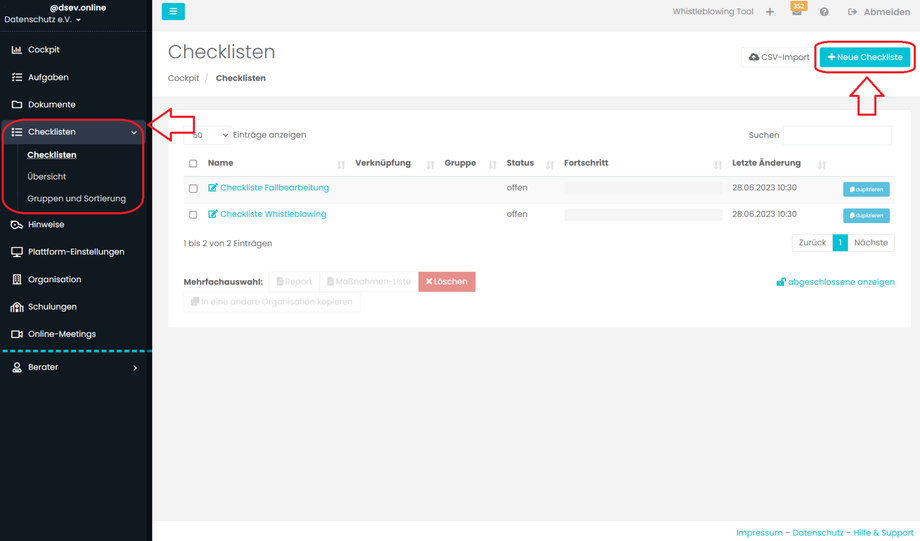Image resolution: width=920 pixels, height=541 pixels.
Task: Sort table by Name column arrows
Action: pyautogui.click(x=341, y=164)
